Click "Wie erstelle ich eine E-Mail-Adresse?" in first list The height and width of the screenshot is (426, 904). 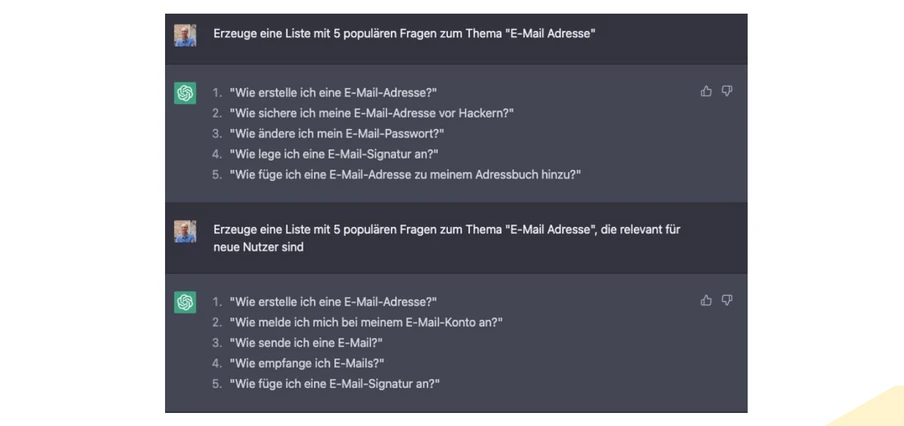333,93
